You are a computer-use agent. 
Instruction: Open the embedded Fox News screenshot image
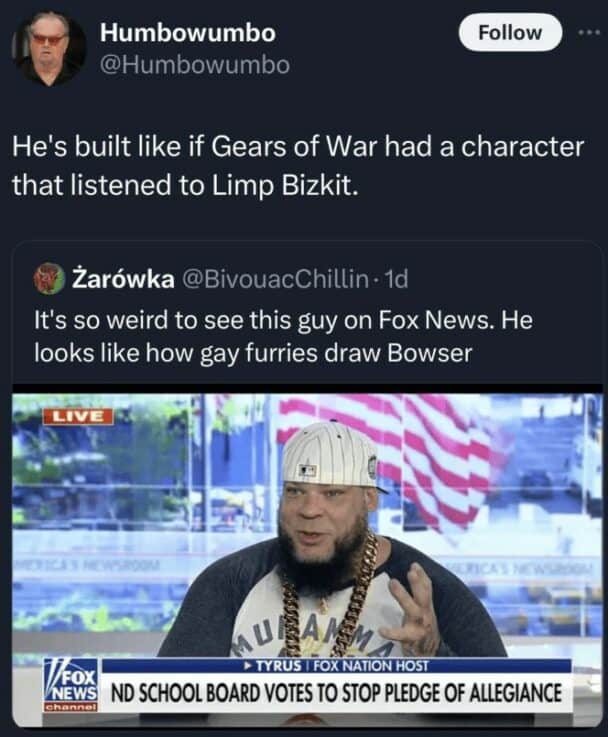click(x=307, y=556)
